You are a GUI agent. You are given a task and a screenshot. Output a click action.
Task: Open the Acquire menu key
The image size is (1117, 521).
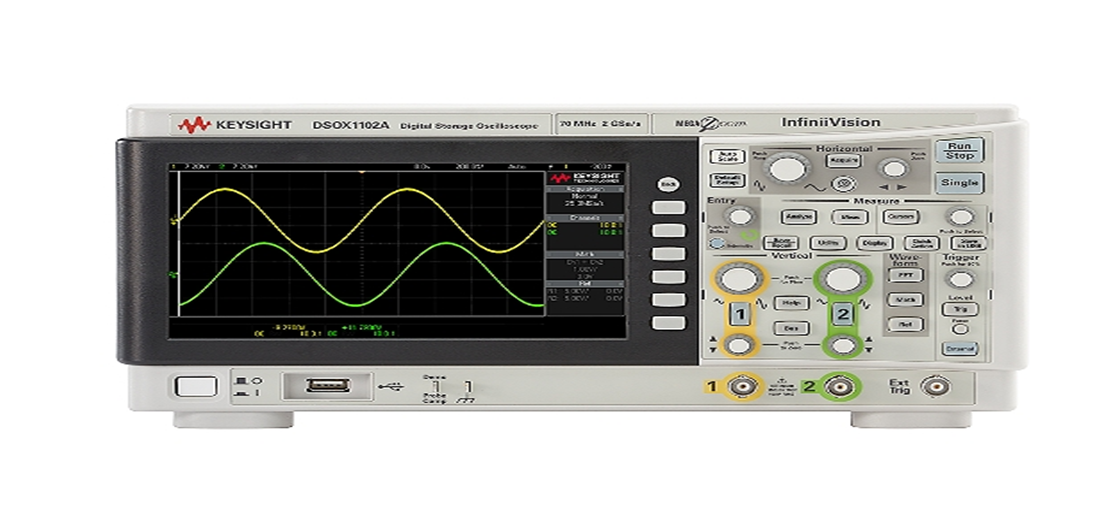click(843, 160)
